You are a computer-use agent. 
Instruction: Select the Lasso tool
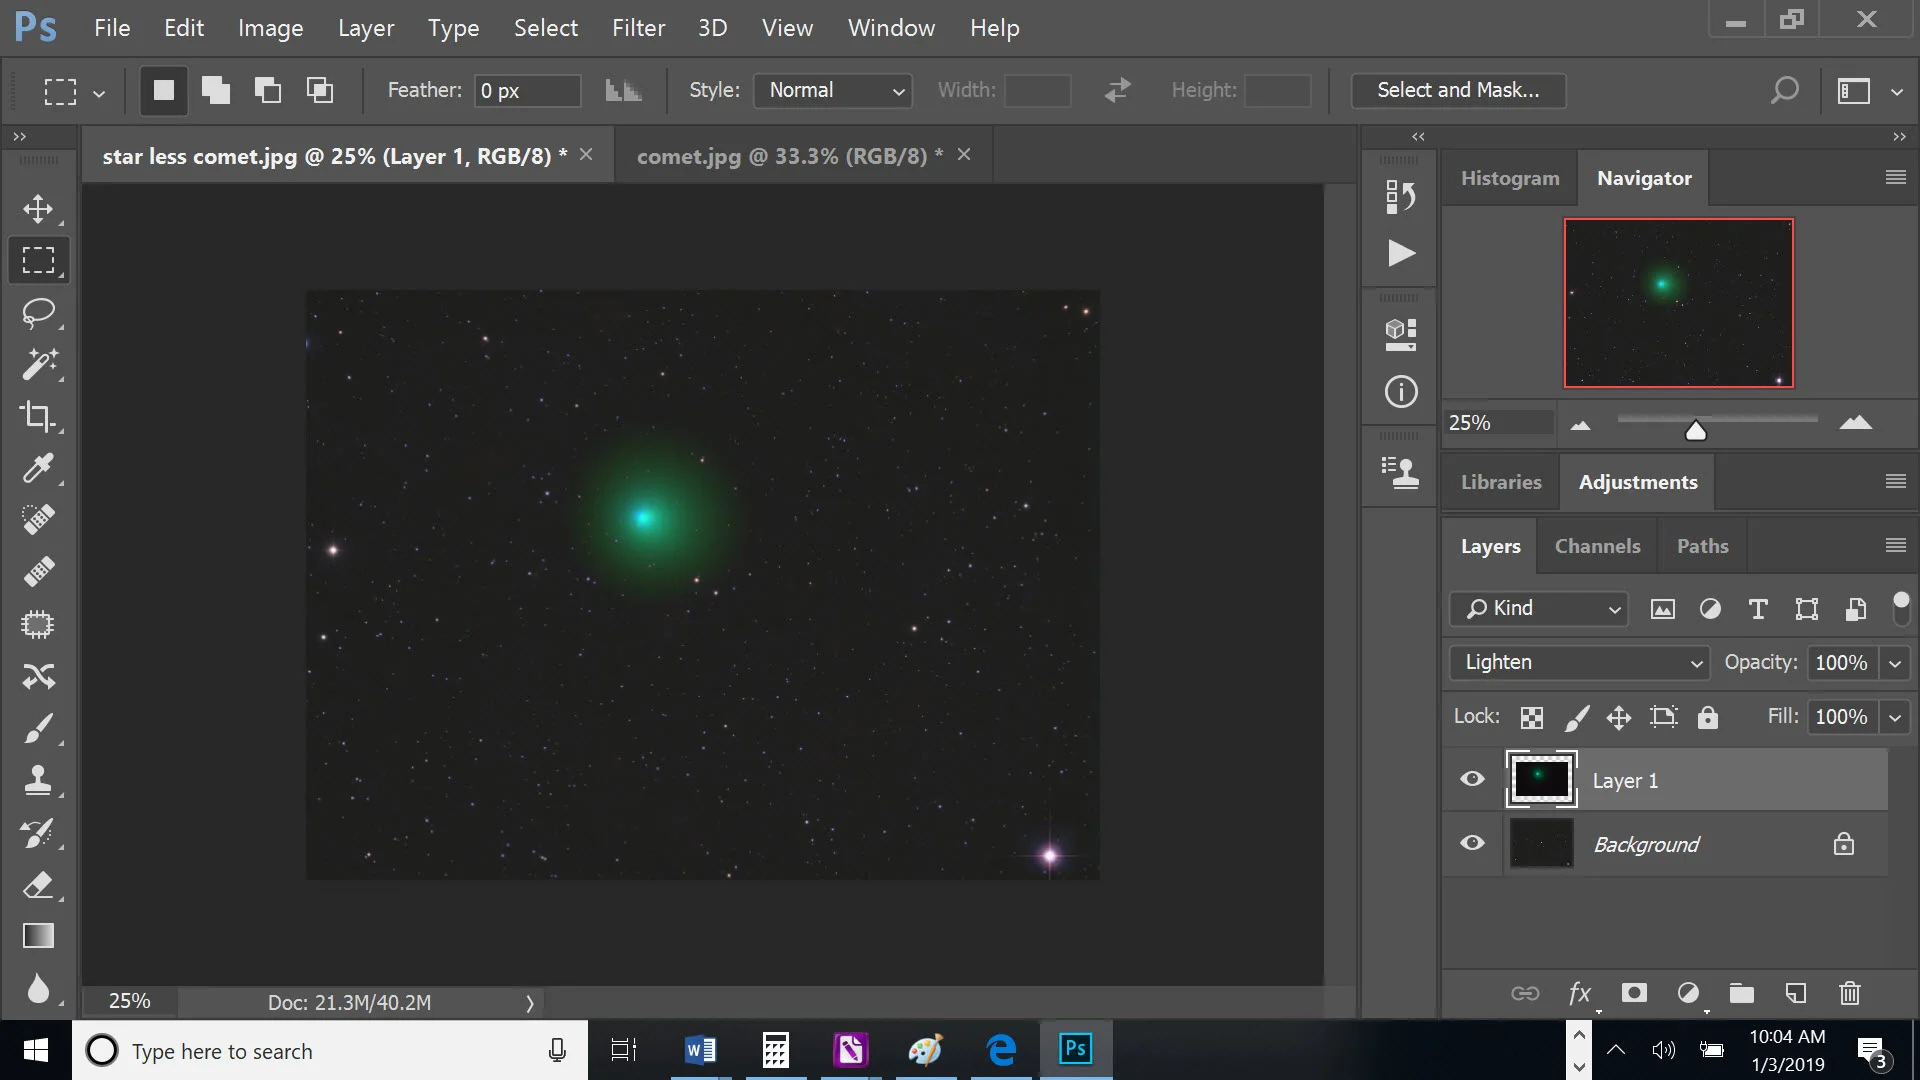[x=38, y=313]
